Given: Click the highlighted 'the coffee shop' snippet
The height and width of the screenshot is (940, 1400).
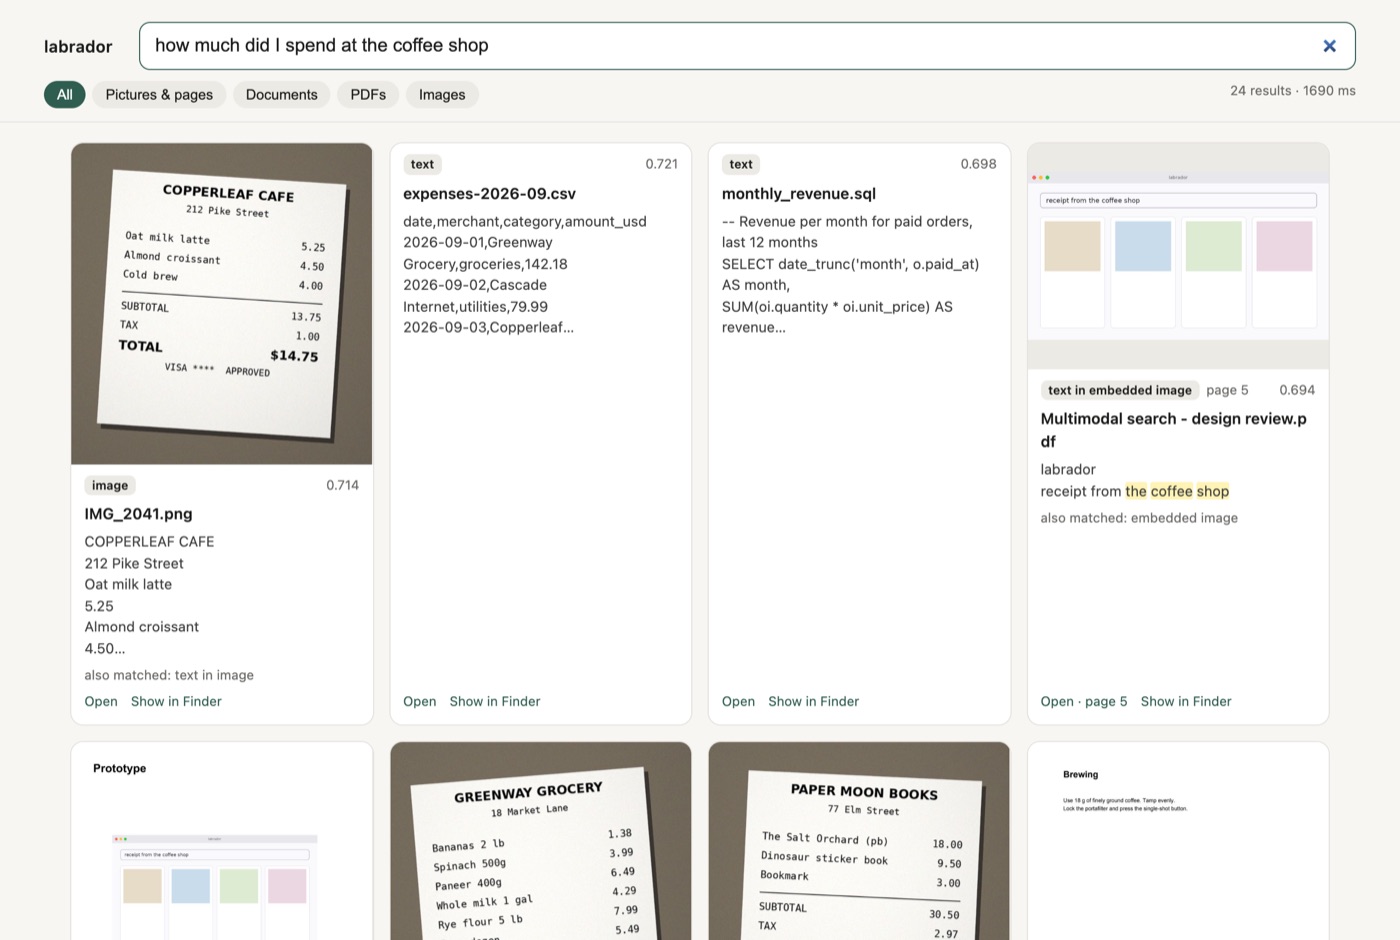Looking at the screenshot, I should pos(1177,491).
